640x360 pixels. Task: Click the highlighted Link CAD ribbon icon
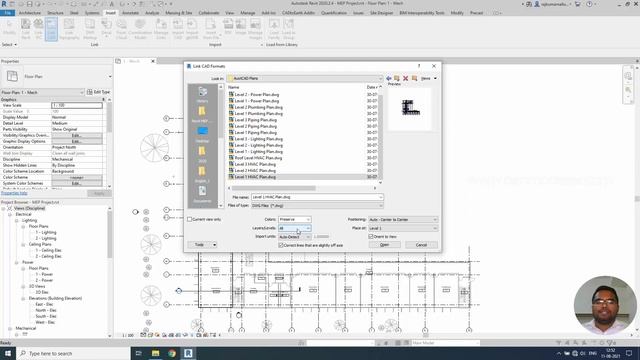pos(51,29)
